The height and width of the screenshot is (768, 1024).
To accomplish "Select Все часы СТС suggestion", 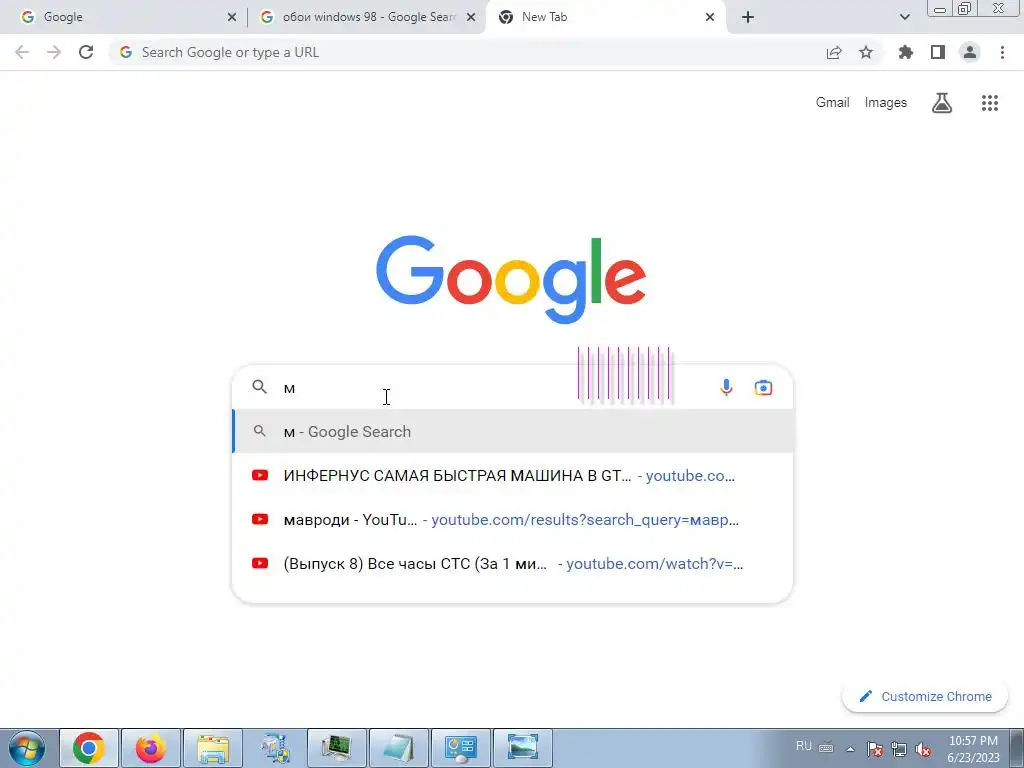I will (x=513, y=564).
